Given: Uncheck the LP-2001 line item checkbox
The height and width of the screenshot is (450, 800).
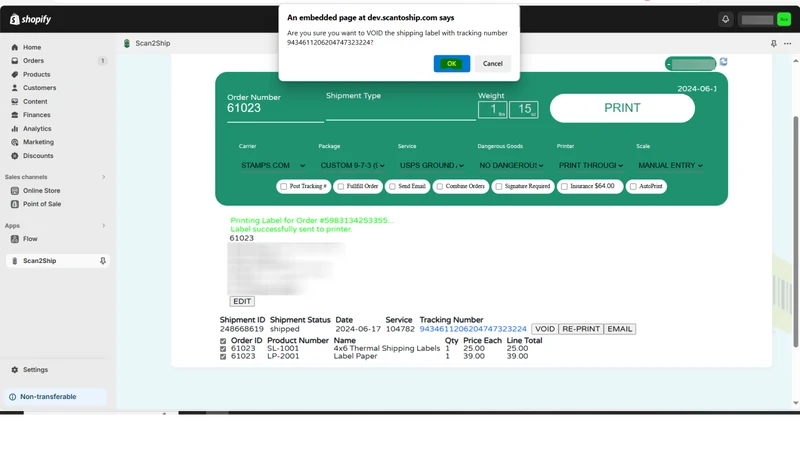Looking at the screenshot, I should [223, 357].
